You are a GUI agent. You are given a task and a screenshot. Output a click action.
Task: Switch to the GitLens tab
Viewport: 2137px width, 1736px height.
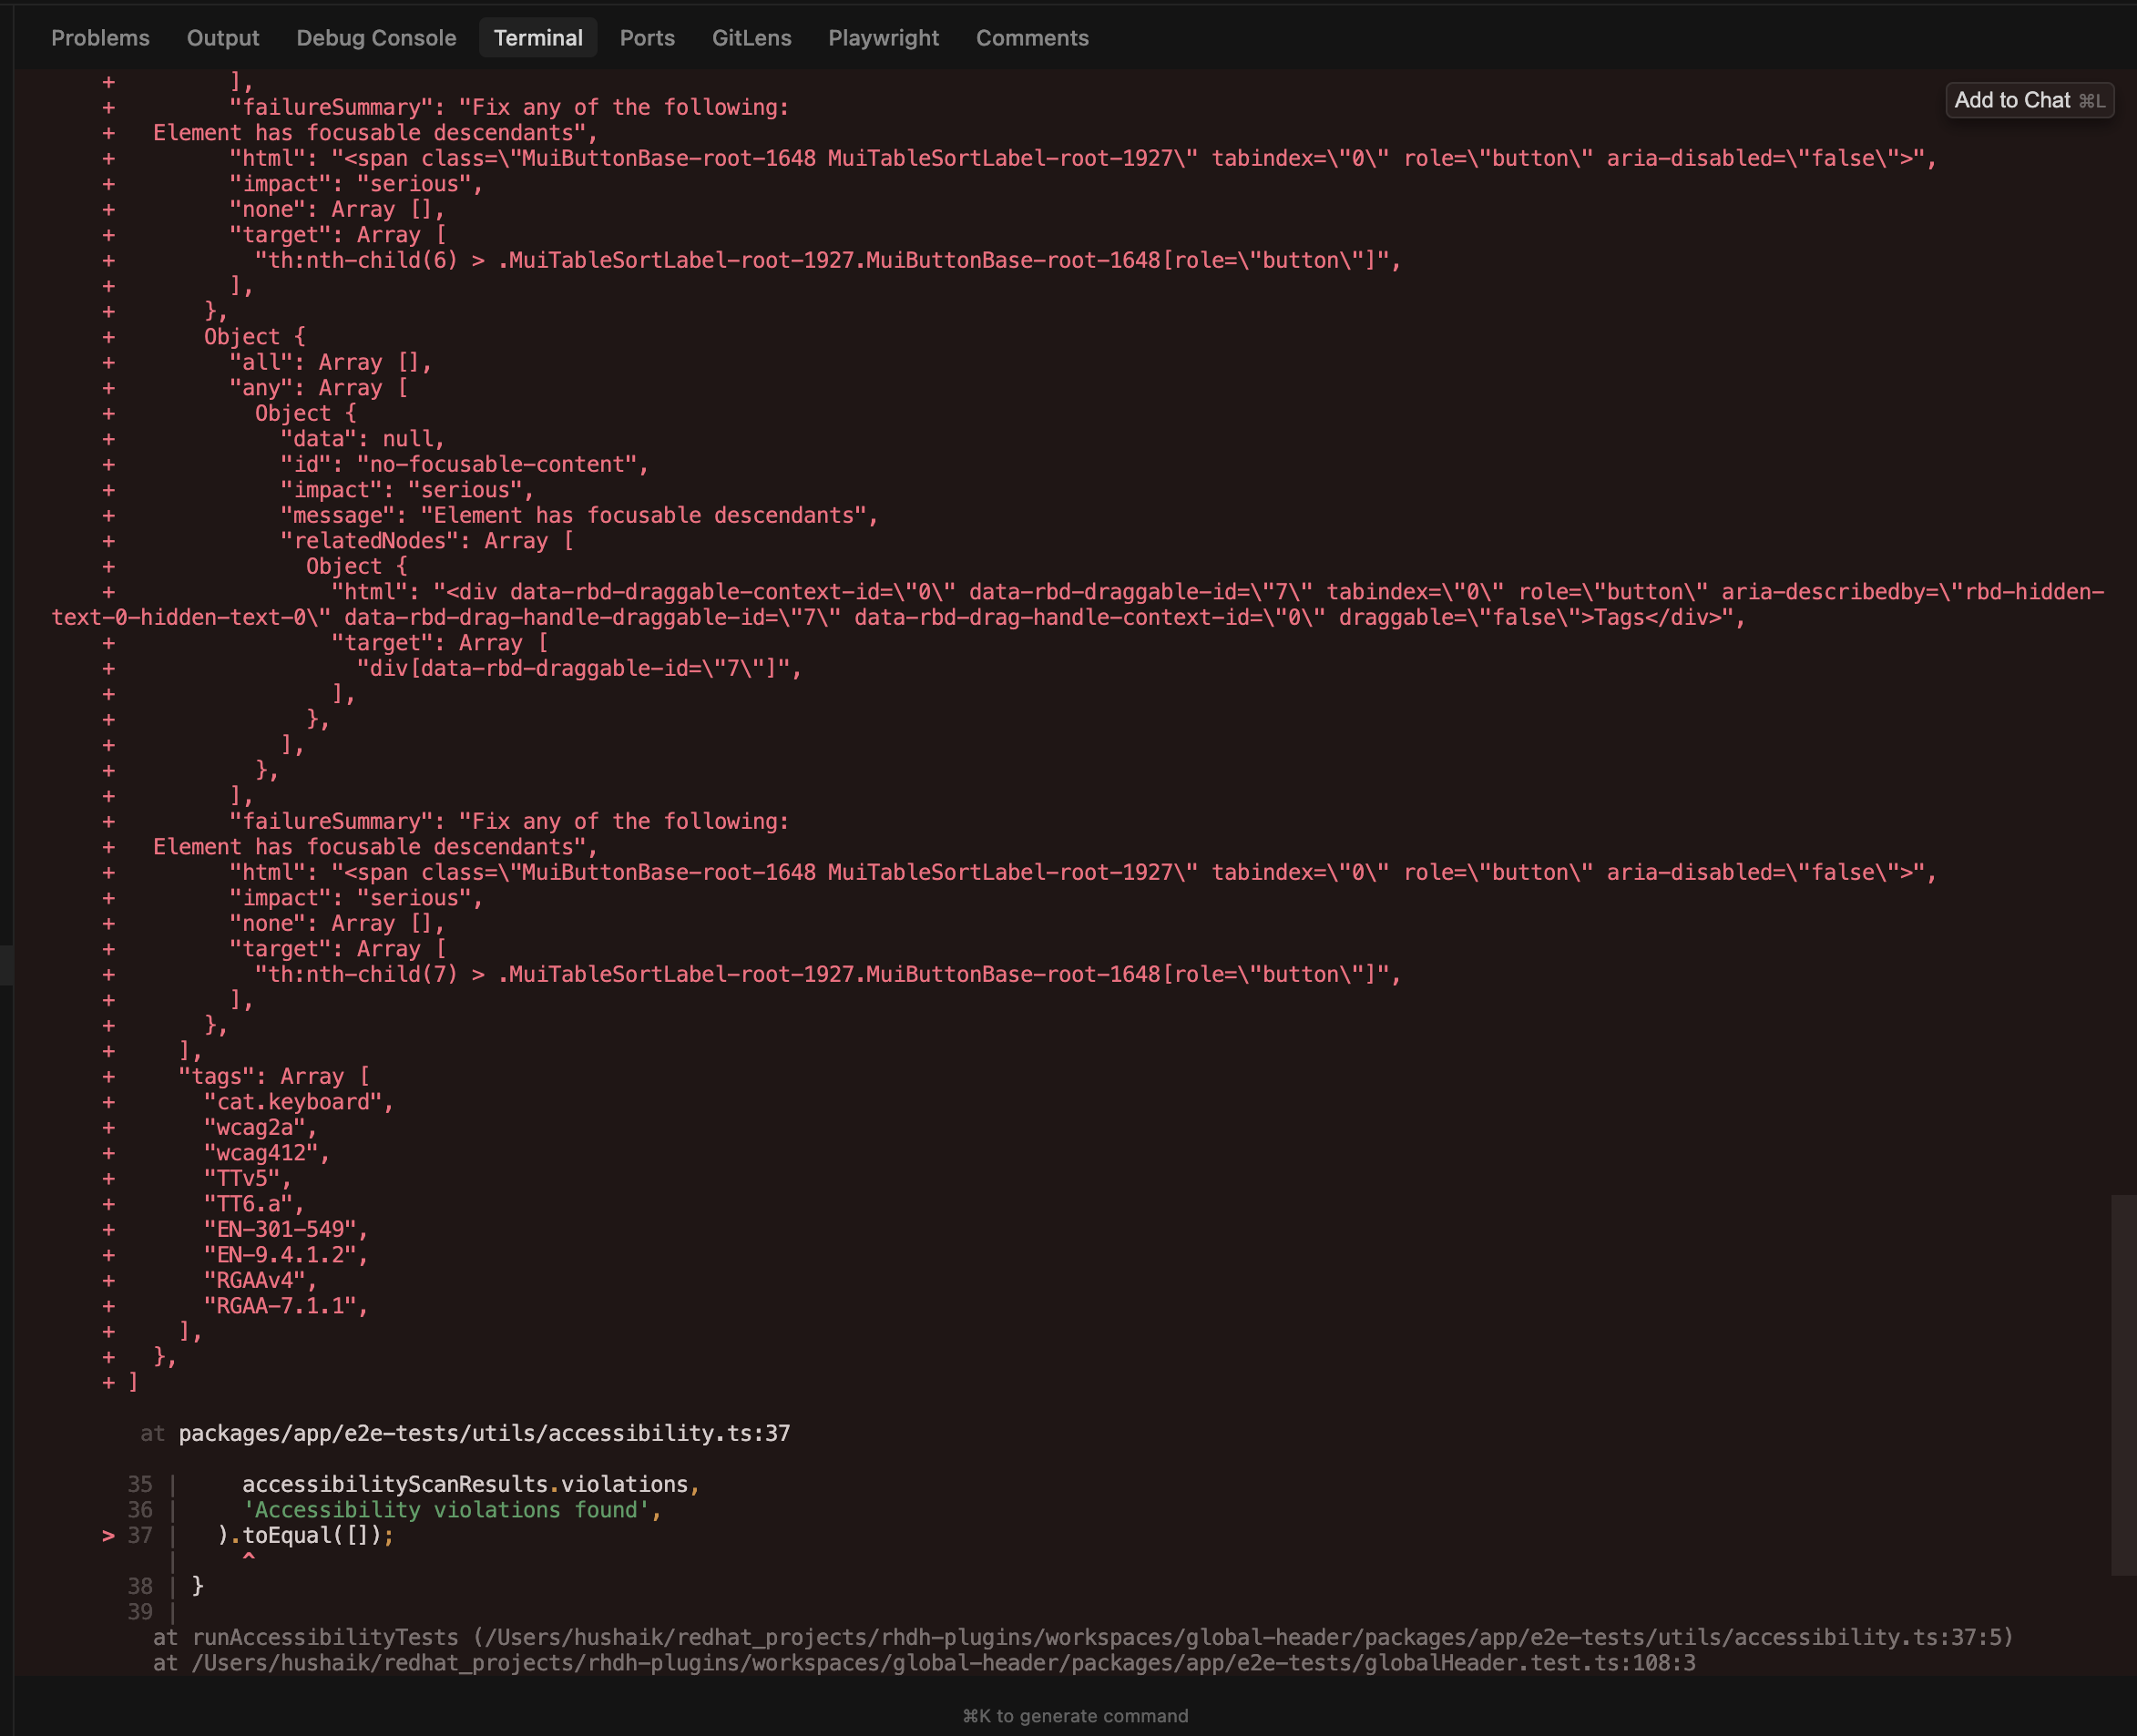tap(751, 38)
